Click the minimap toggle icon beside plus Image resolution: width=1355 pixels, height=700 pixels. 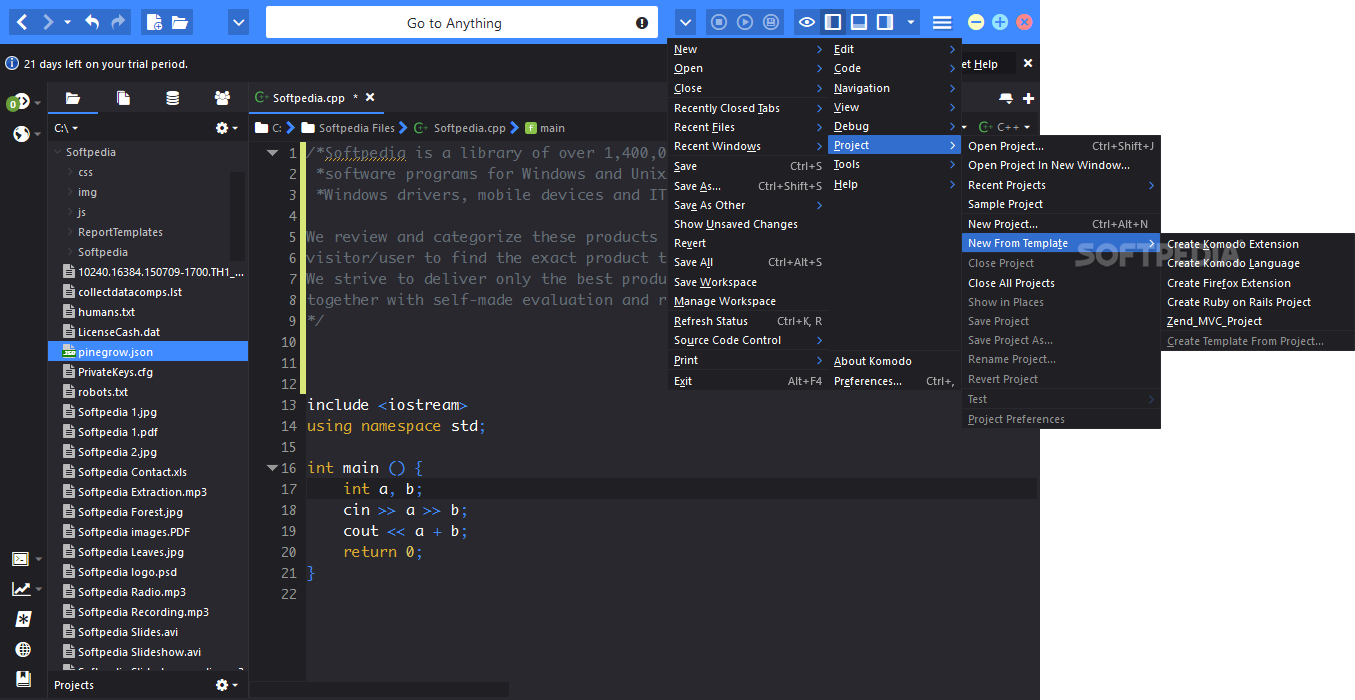click(x=1006, y=98)
